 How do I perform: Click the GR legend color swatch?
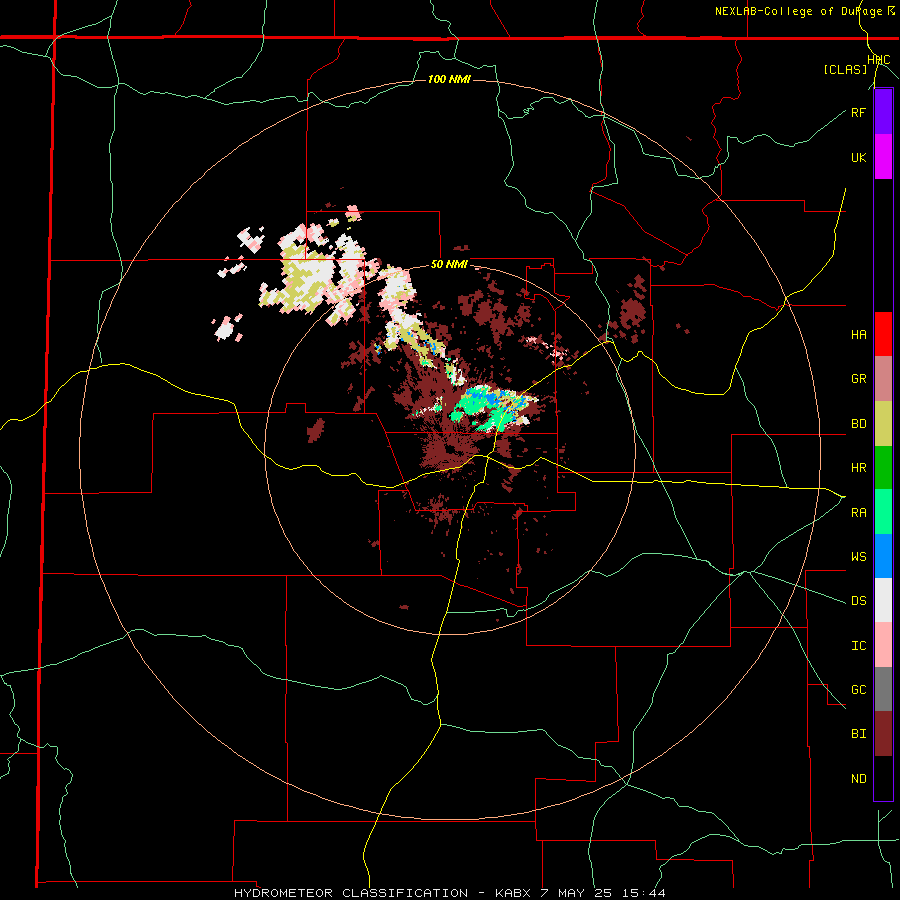pos(883,378)
